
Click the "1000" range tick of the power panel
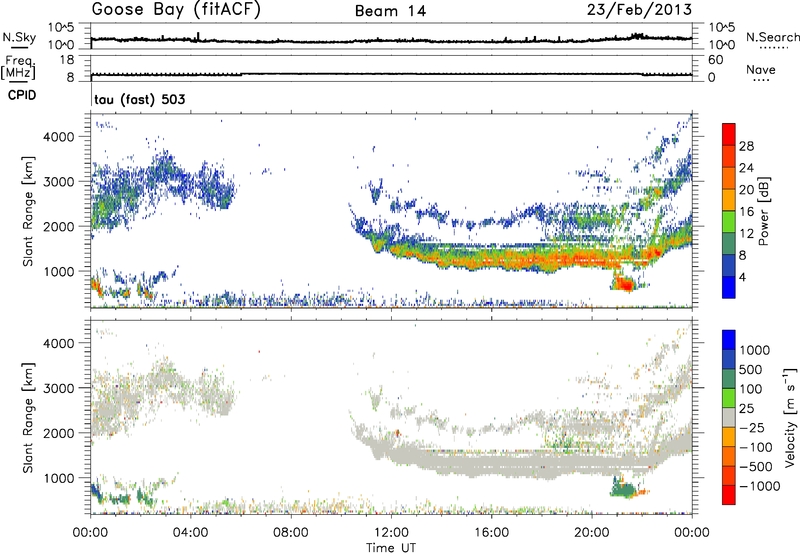click(x=61, y=271)
